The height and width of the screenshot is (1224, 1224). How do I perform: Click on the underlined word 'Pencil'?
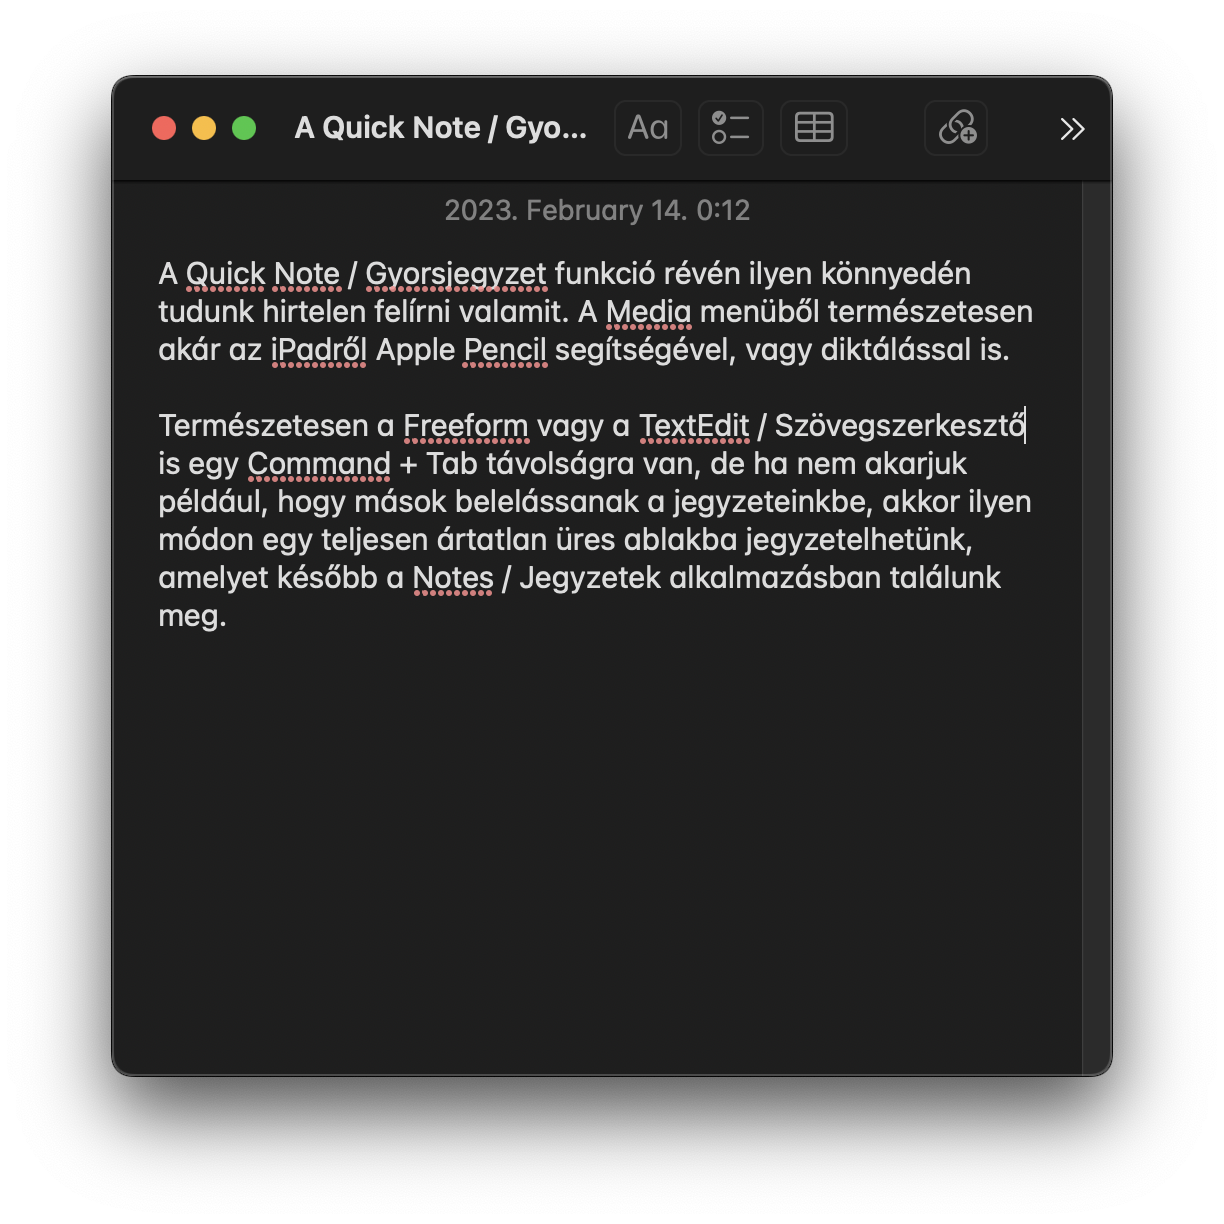click(505, 350)
